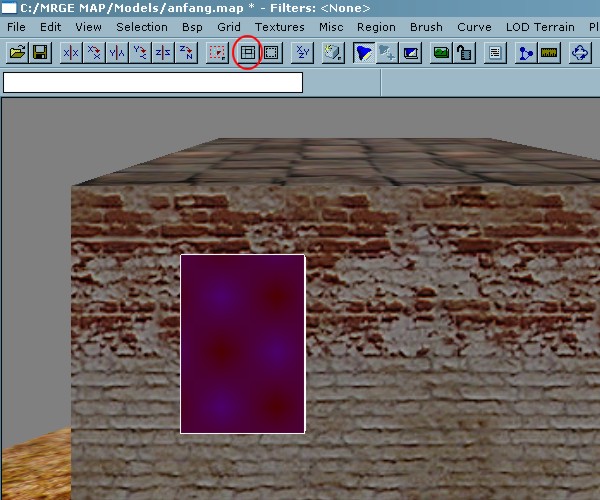Viewport: 600px width, 500px height.
Task: Open the Curve menu
Action: tap(474, 27)
